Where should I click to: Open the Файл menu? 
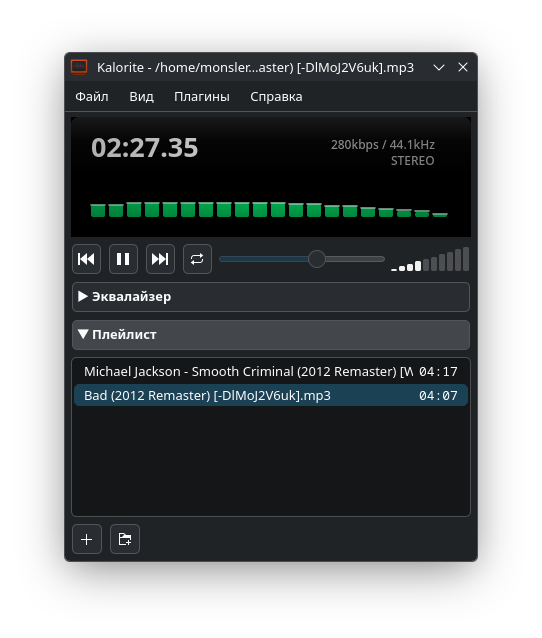[92, 97]
